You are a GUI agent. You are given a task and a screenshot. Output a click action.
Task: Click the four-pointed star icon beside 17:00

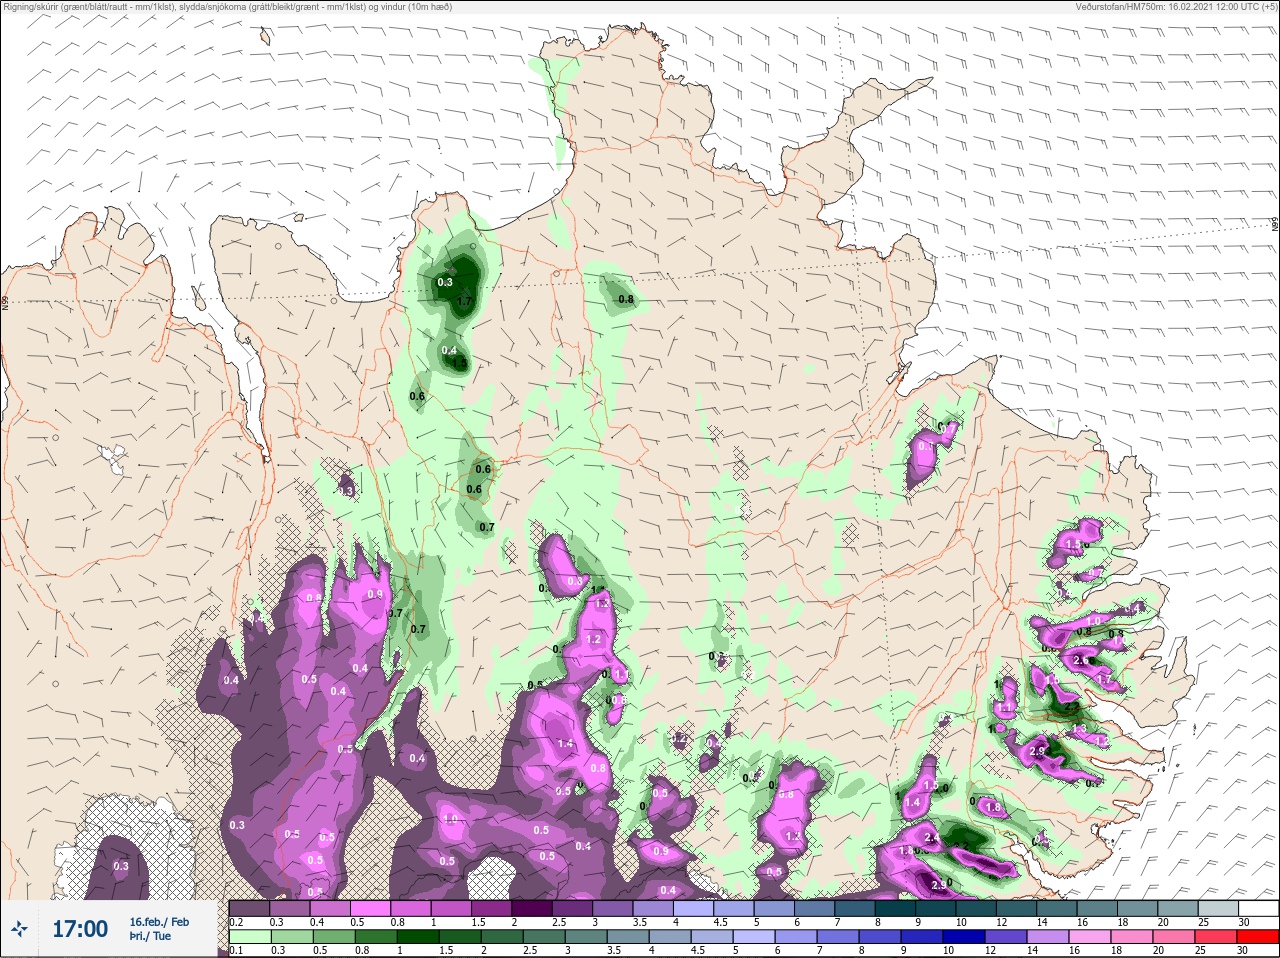tap(19, 929)
